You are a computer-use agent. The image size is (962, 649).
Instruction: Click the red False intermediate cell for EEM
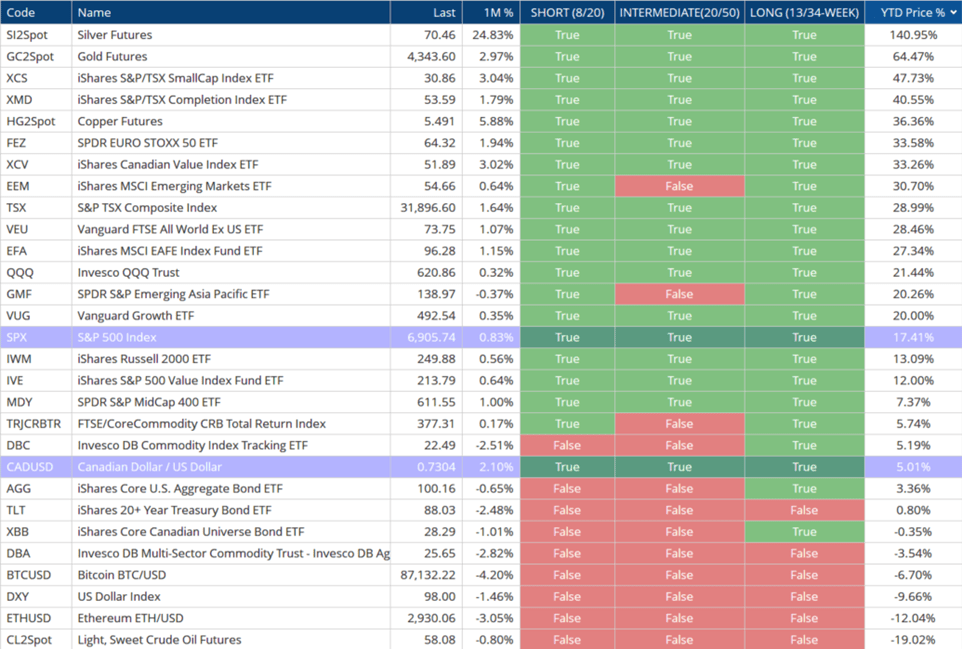coord(679,186)
